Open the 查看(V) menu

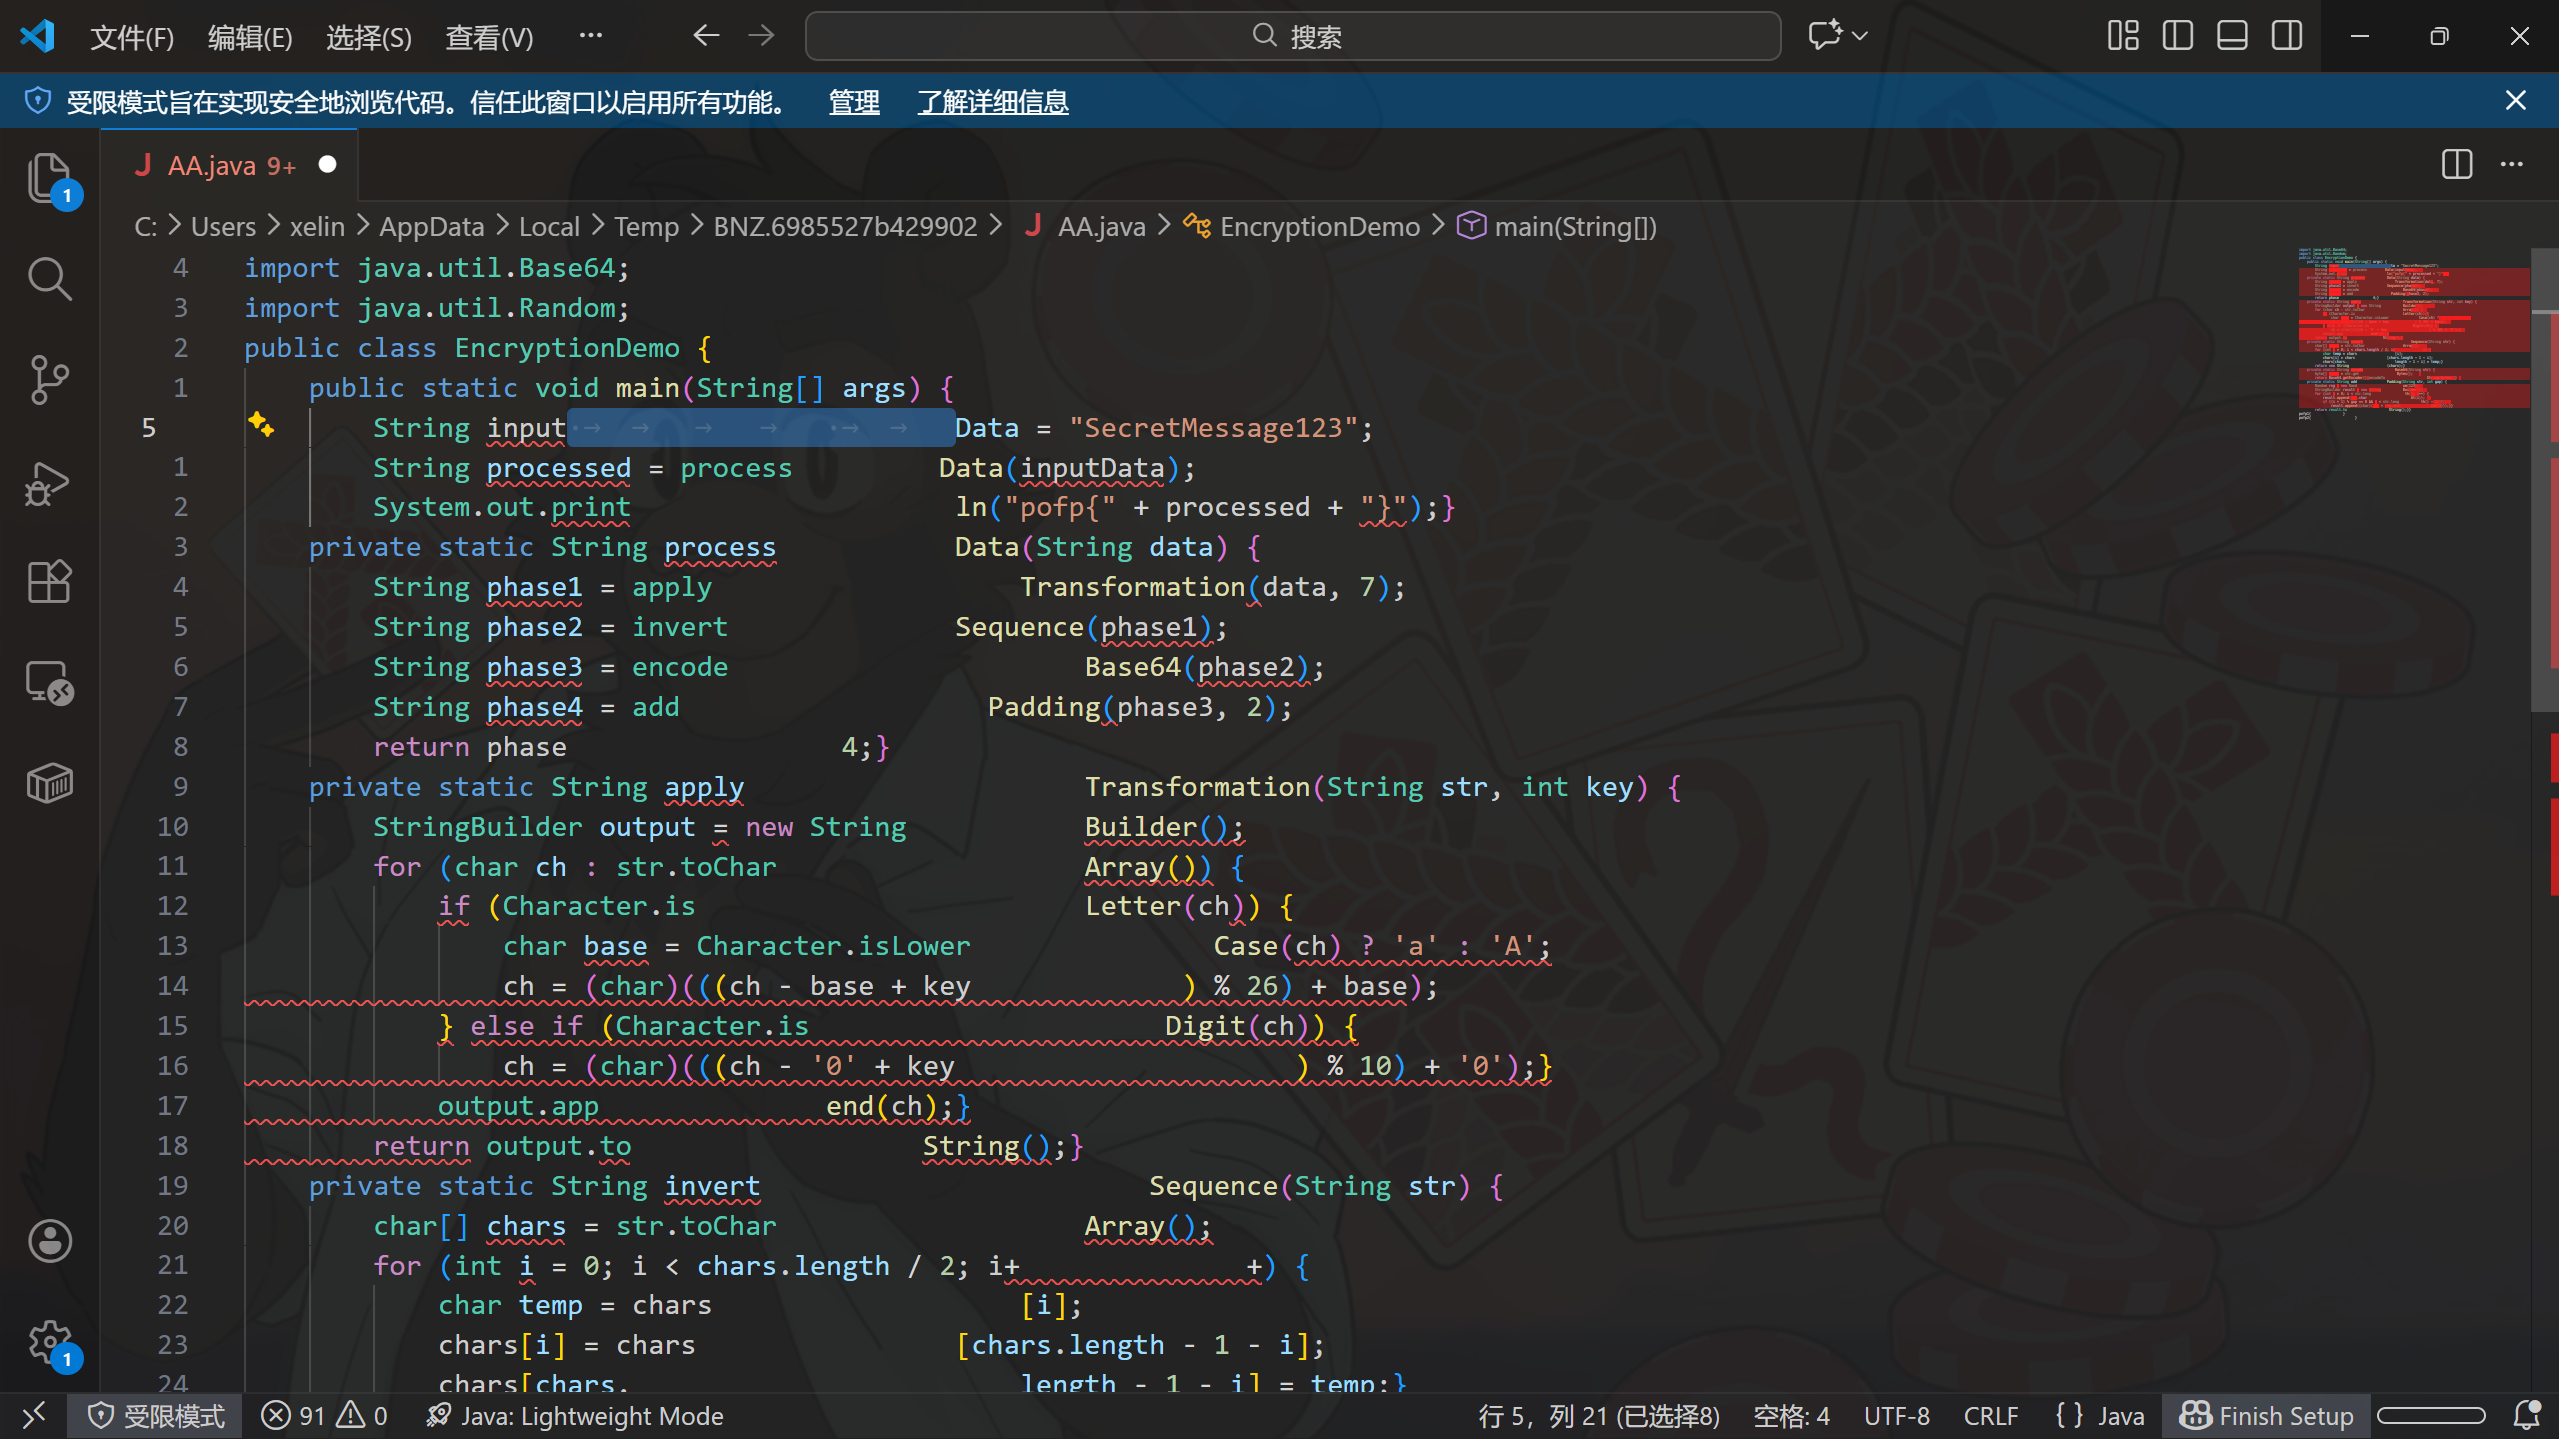click(x=489, y=37)
